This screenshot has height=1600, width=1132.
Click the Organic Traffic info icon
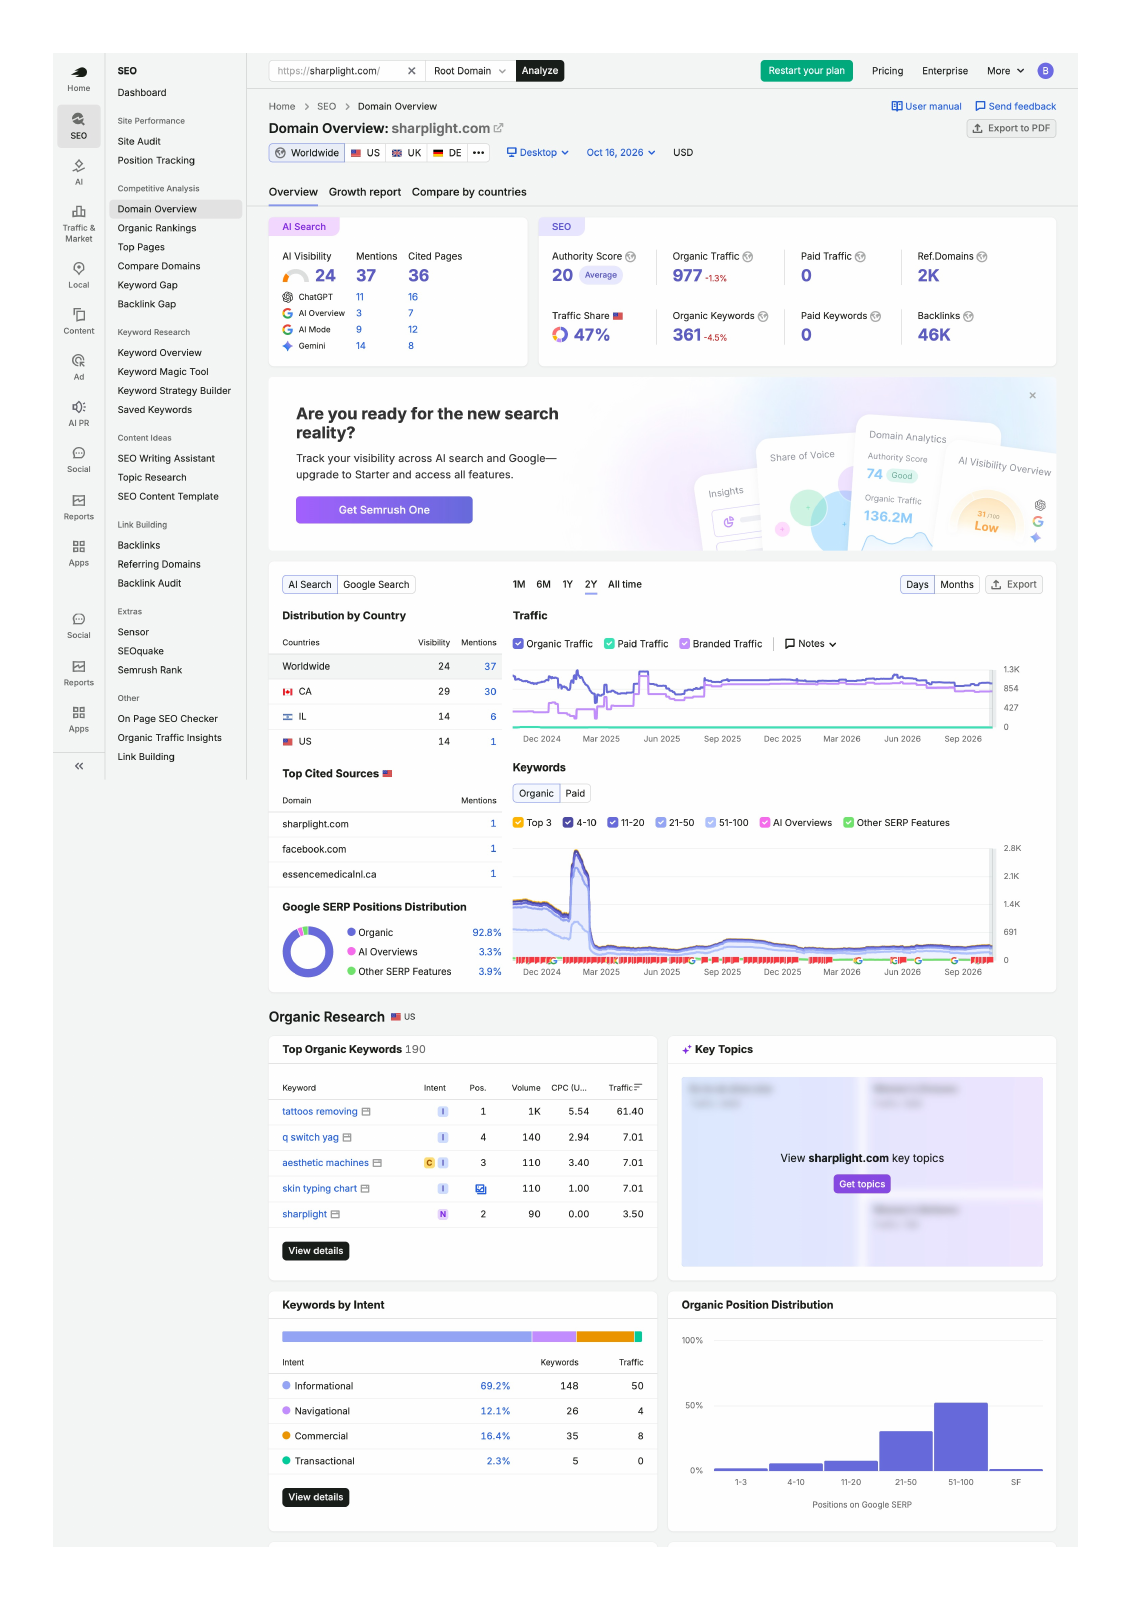748,257
